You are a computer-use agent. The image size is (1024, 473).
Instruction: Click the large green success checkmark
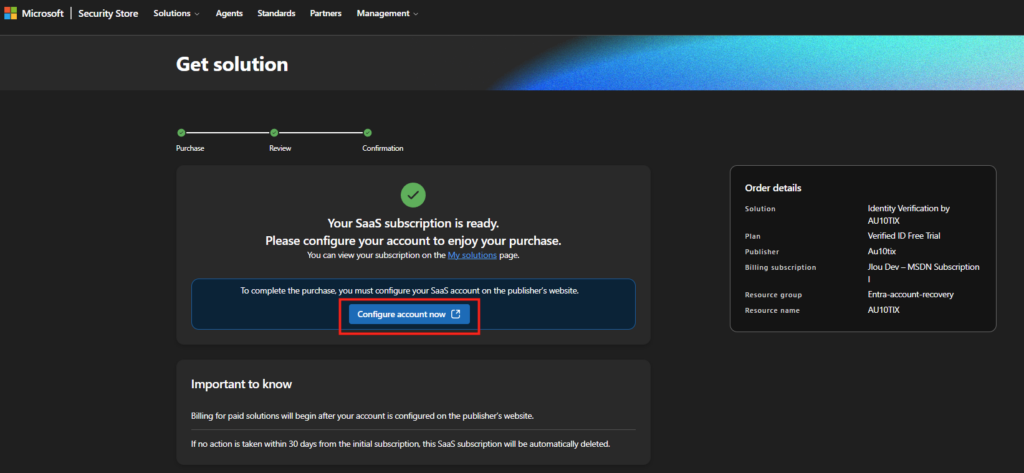coord(413,194)
